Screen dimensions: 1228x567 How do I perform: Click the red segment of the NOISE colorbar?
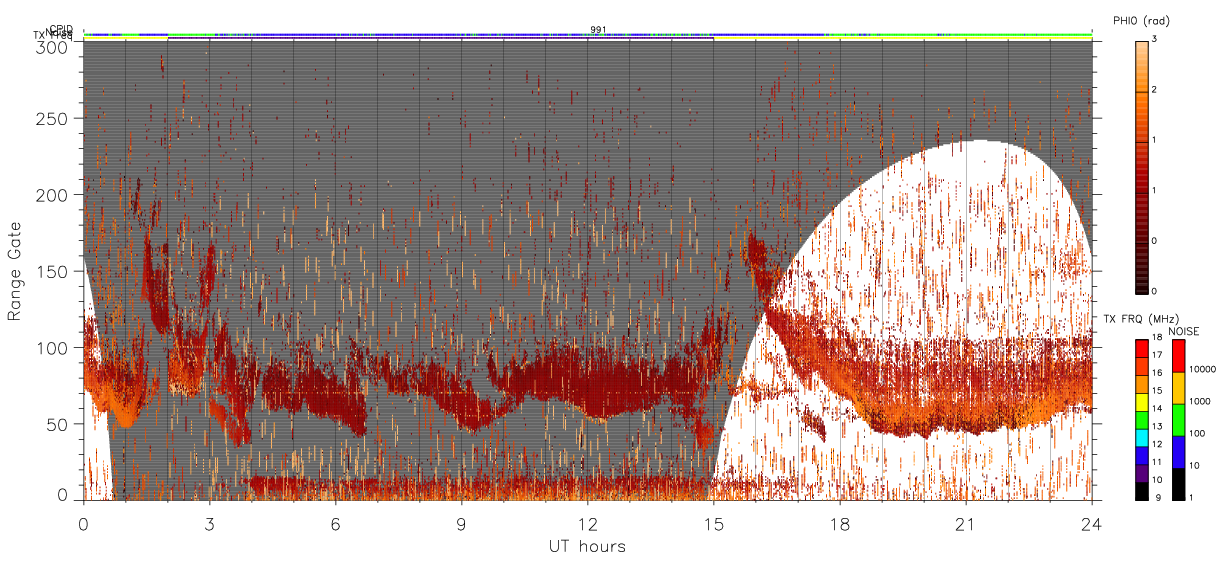coord(1179,355)
